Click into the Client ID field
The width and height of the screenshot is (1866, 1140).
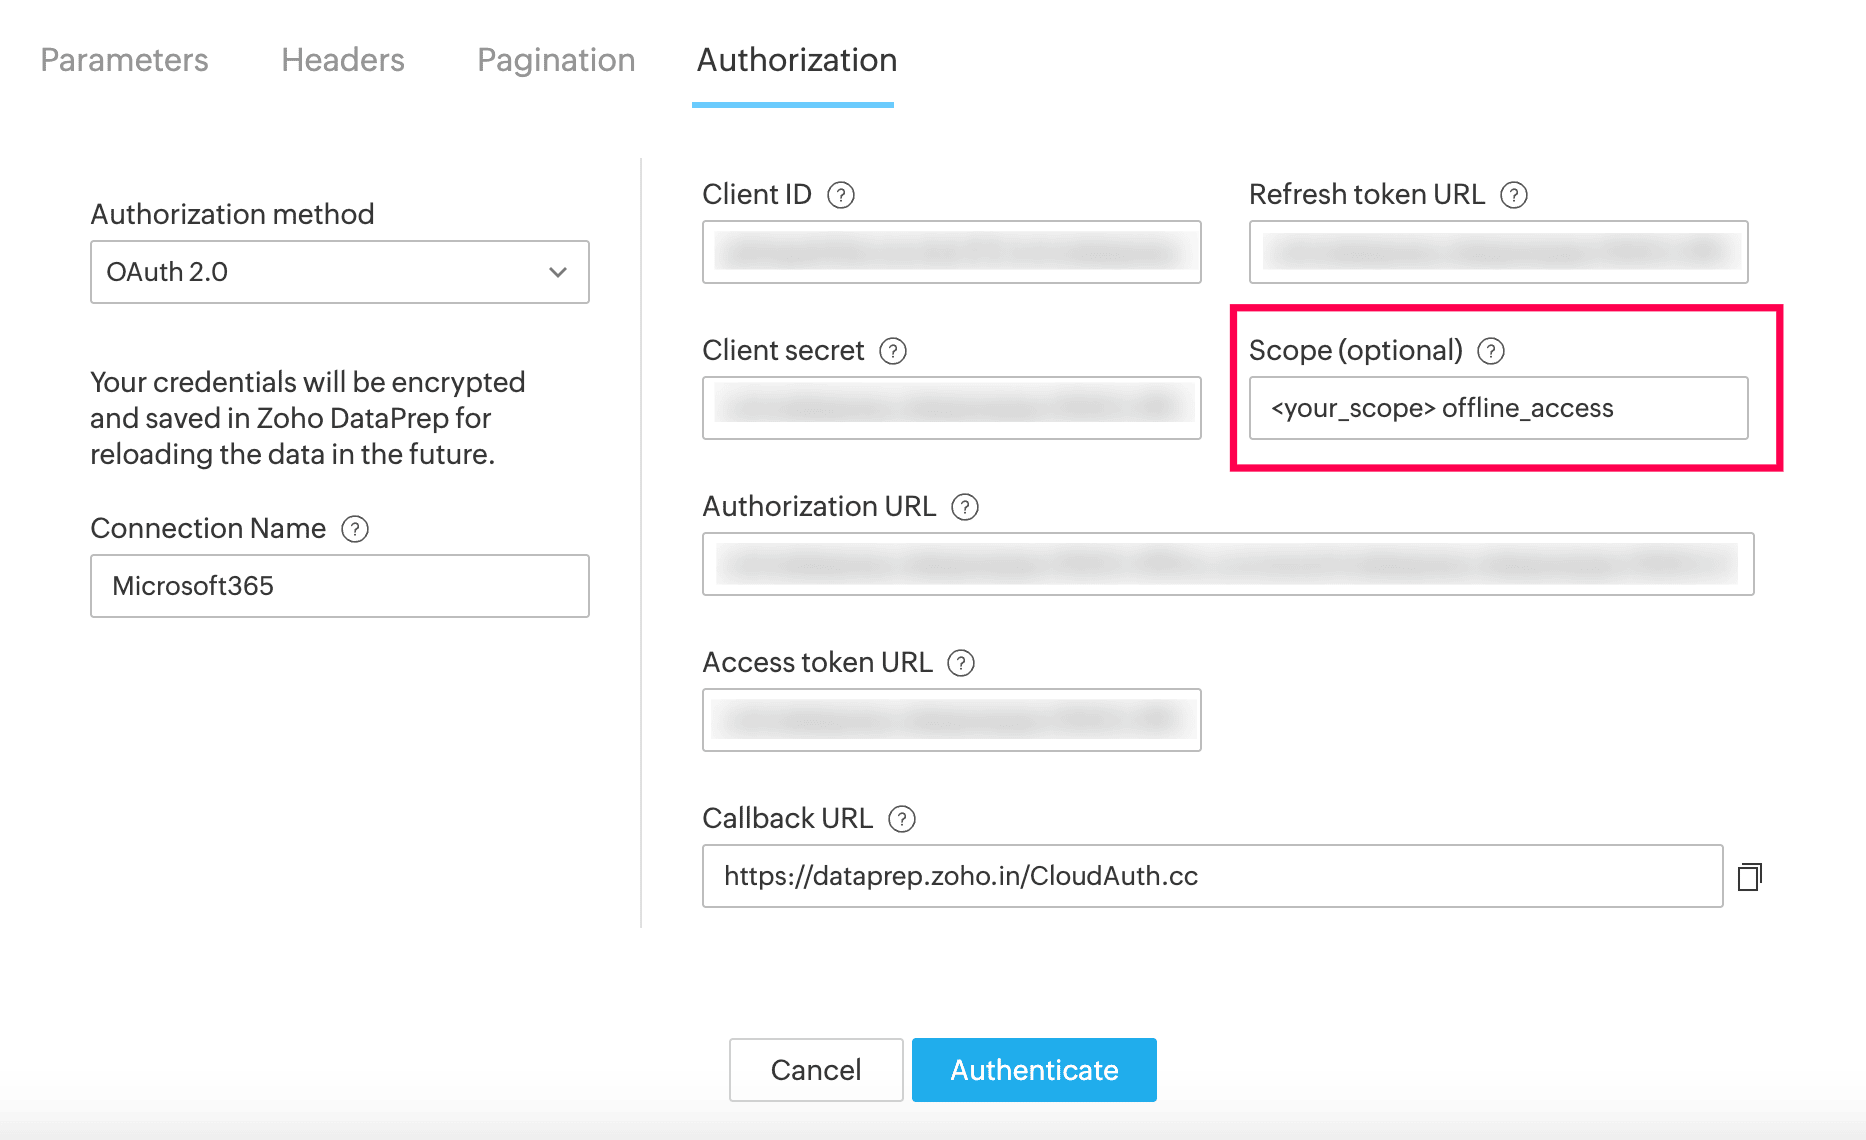(x=951, y=252)
